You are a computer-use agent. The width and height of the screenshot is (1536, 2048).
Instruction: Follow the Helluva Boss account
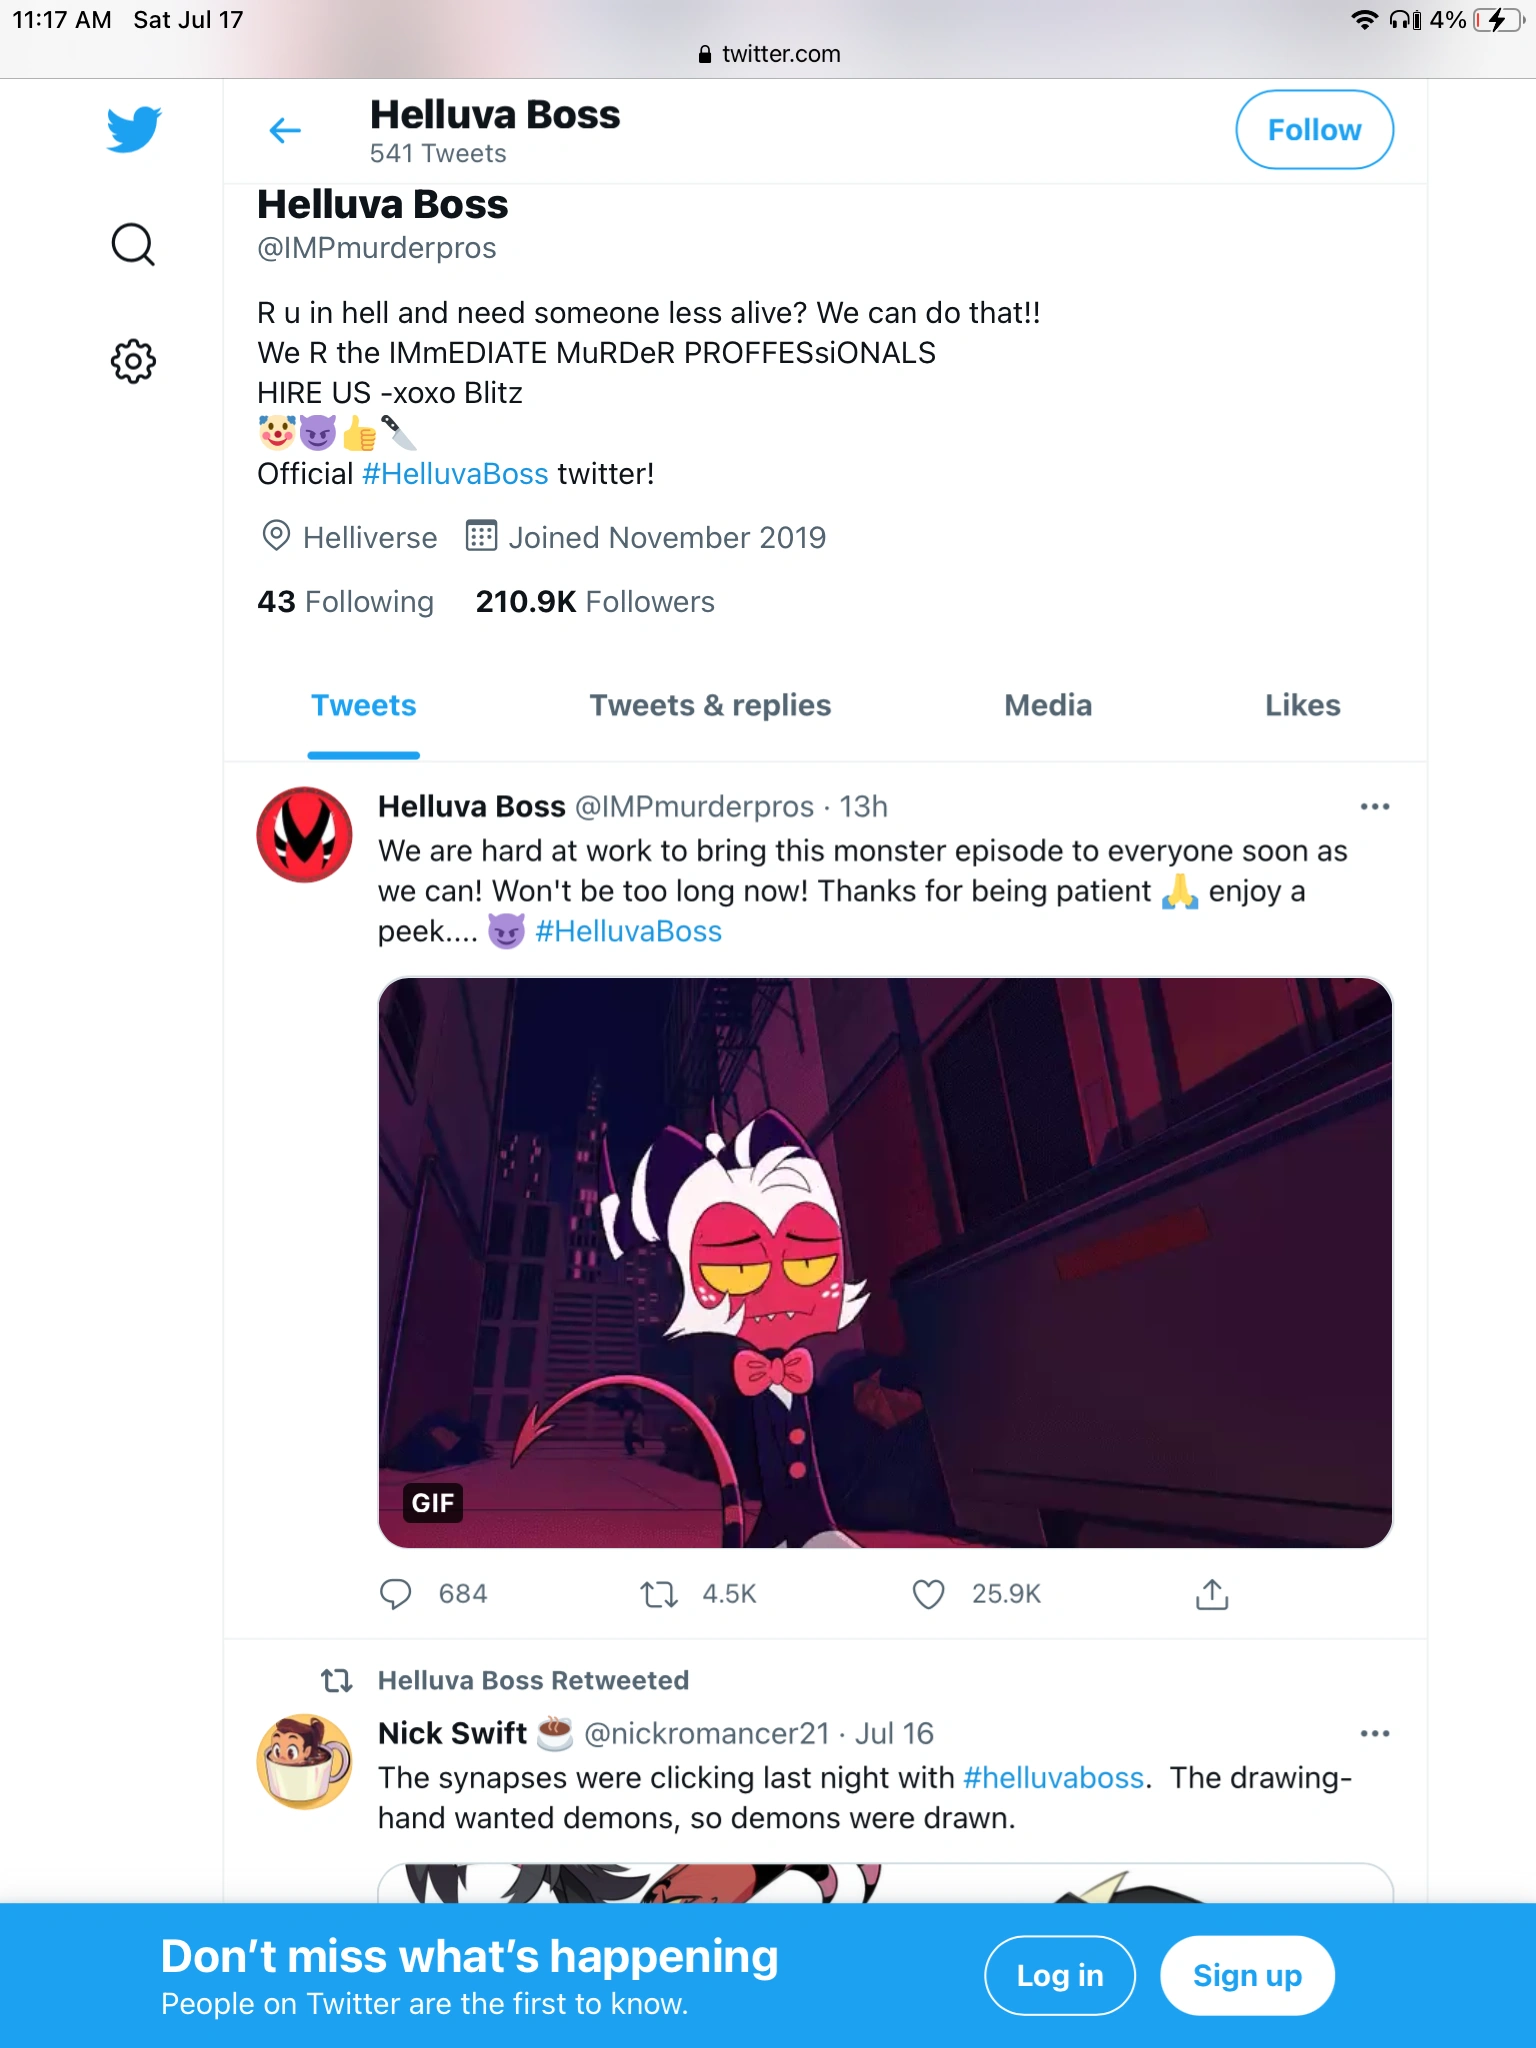pyautogui.click(x=1314, y=129)
